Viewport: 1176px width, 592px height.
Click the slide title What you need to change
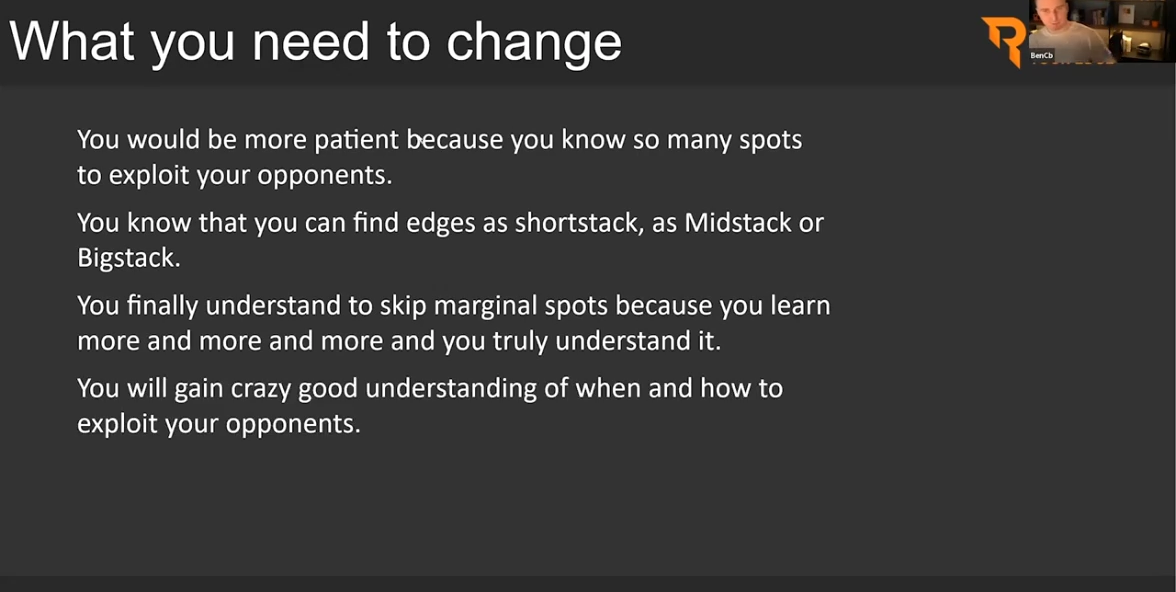click(x=315, y=41)
